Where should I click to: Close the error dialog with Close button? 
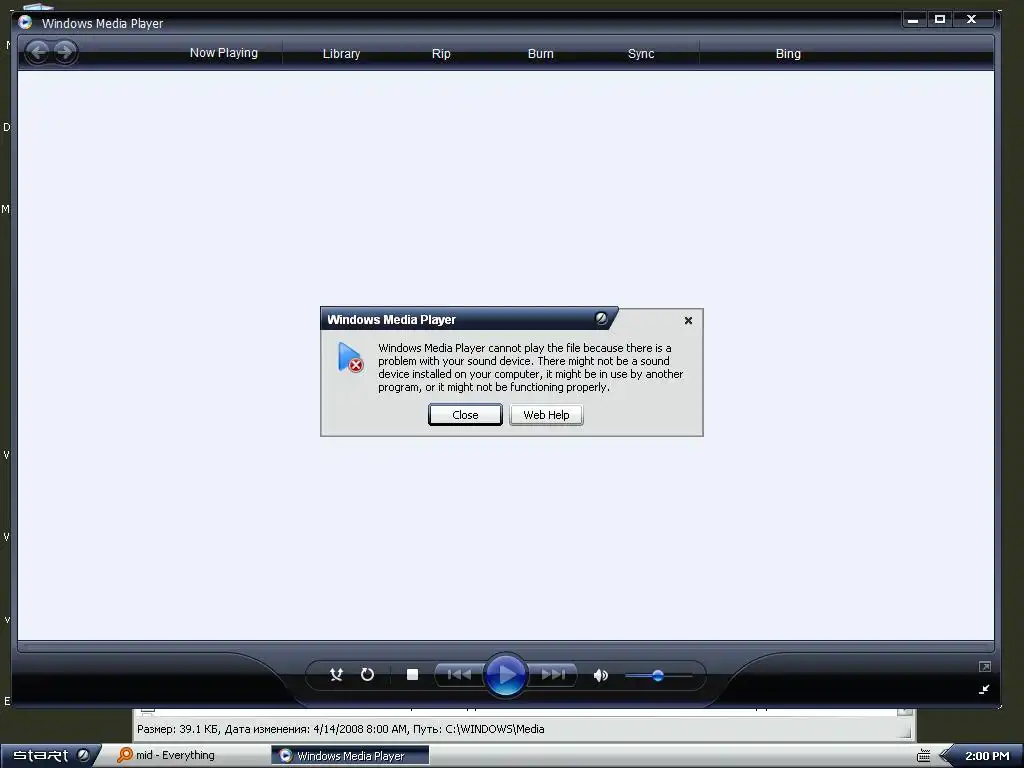click(465, 415)
